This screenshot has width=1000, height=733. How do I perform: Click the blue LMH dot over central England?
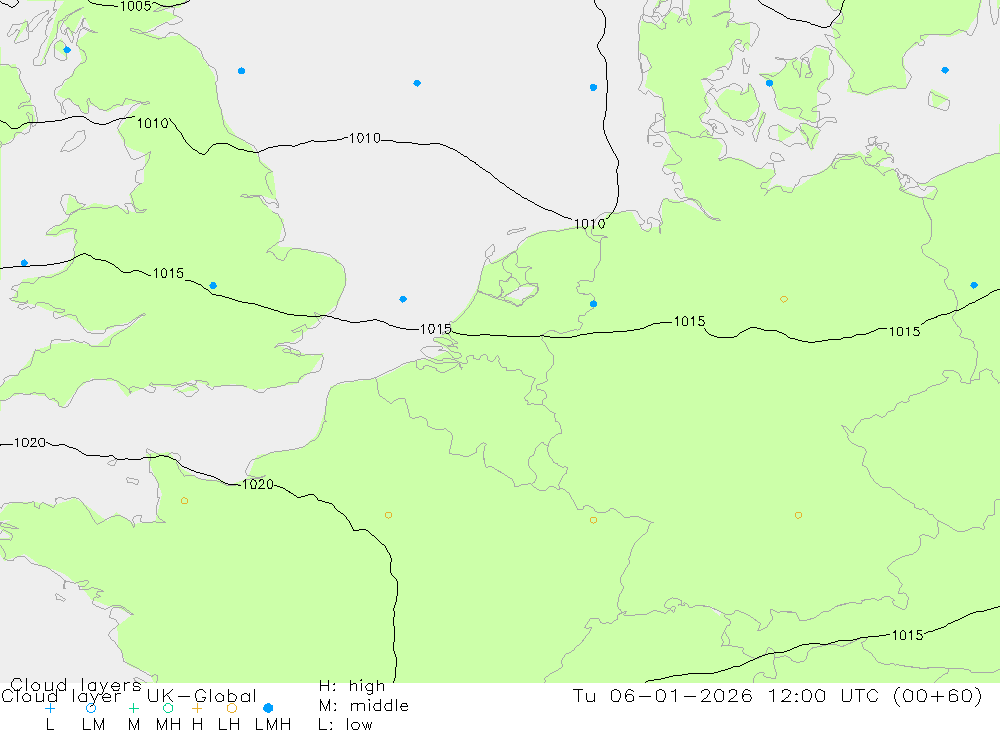point(213,286)
